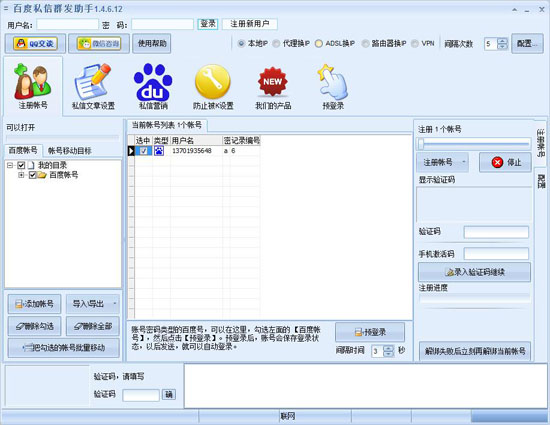Open the 配置 vertical side tab
Image resolution: width=550 pixels, height=425 pixels.
[x=541, y=181]
